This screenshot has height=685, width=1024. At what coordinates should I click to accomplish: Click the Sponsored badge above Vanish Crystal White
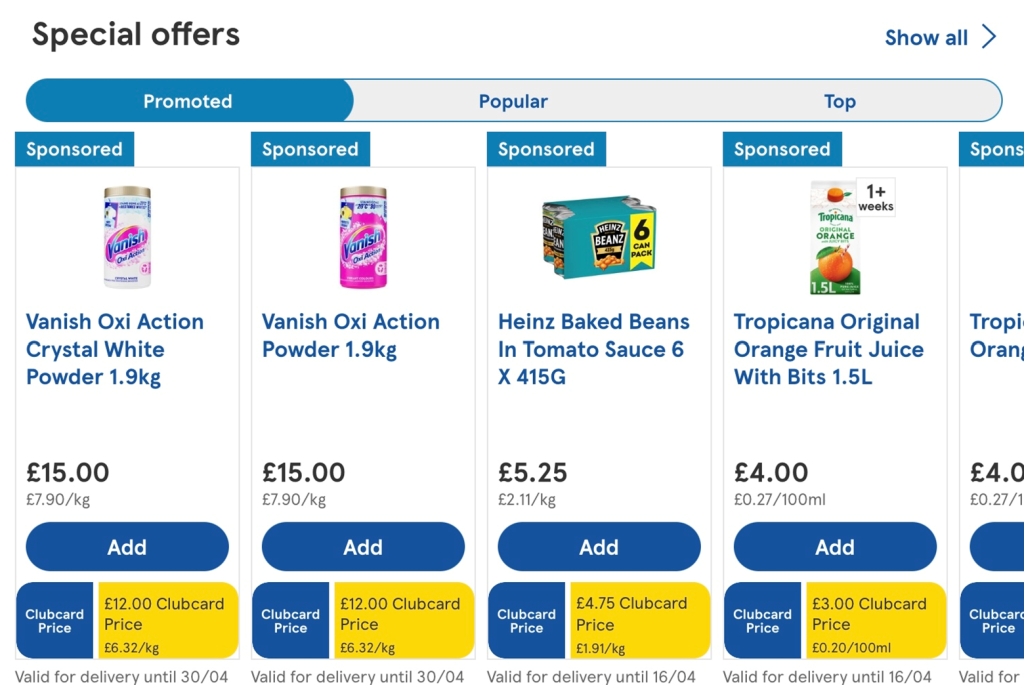[x=74, y=149]
